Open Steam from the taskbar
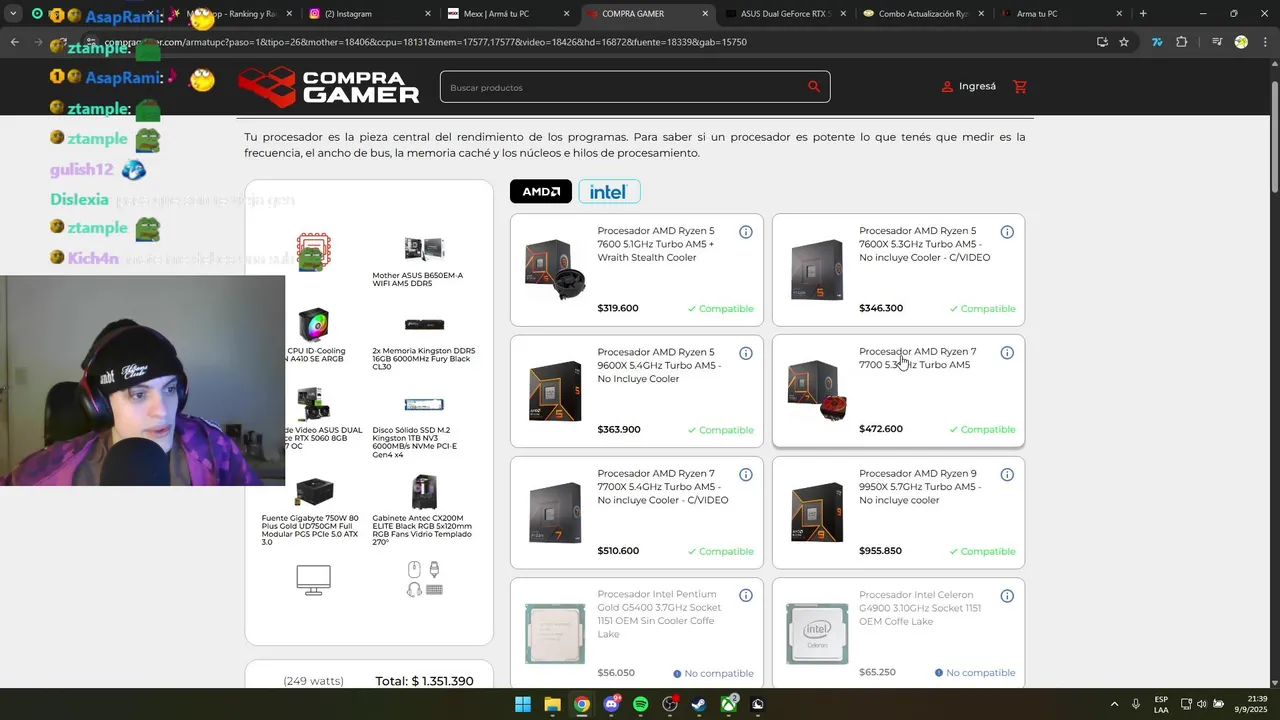Image resolution: width=1280 pixels, height=720 pixels. click(x=699, y=704)
